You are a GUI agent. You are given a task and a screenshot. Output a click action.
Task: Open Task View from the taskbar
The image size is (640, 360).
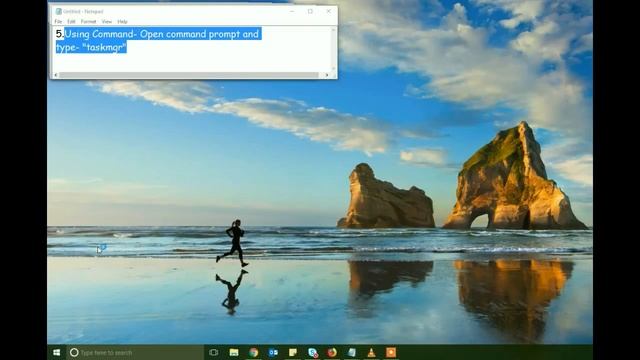point(213,352)
